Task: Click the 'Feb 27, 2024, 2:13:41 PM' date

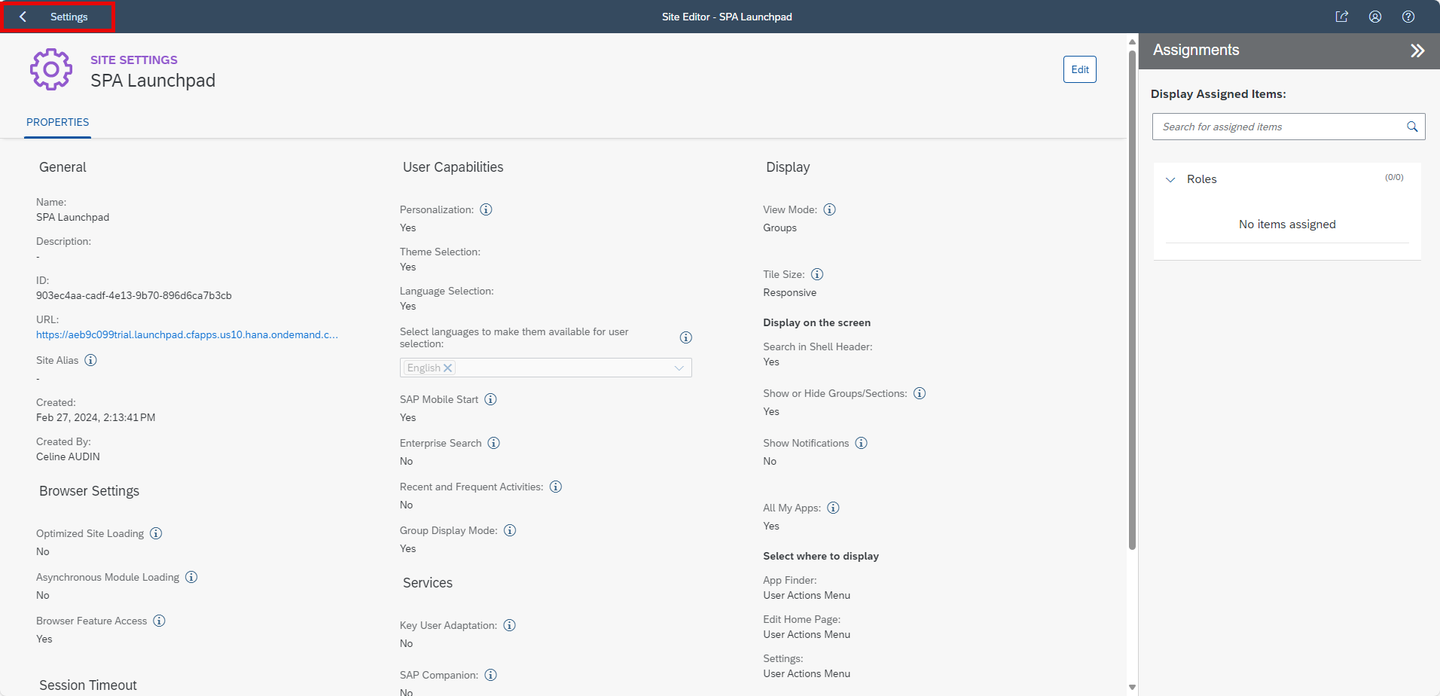Action: pos(96,417)
